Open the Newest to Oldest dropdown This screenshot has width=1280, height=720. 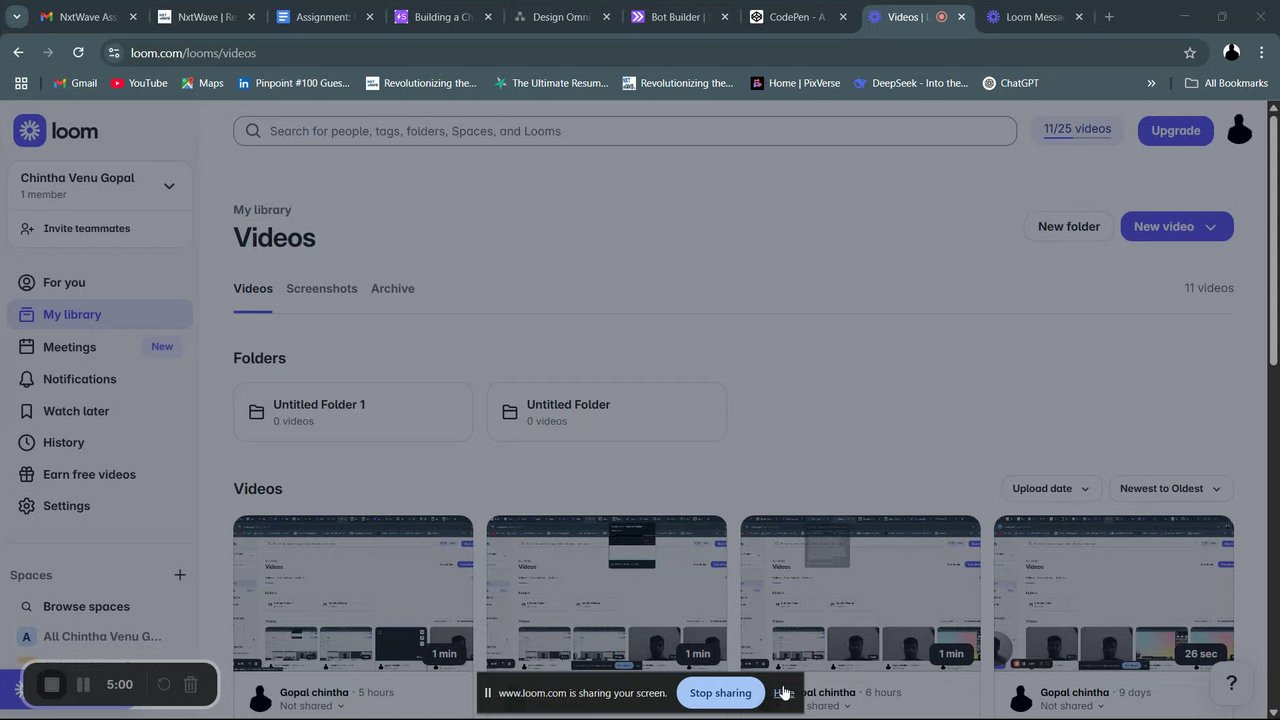click(x=1171, y=489)
